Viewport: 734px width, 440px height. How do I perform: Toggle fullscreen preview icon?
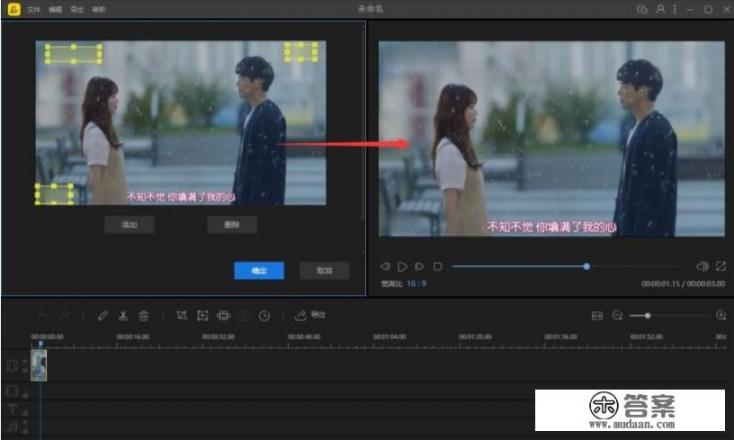click(x=720, y=266)
